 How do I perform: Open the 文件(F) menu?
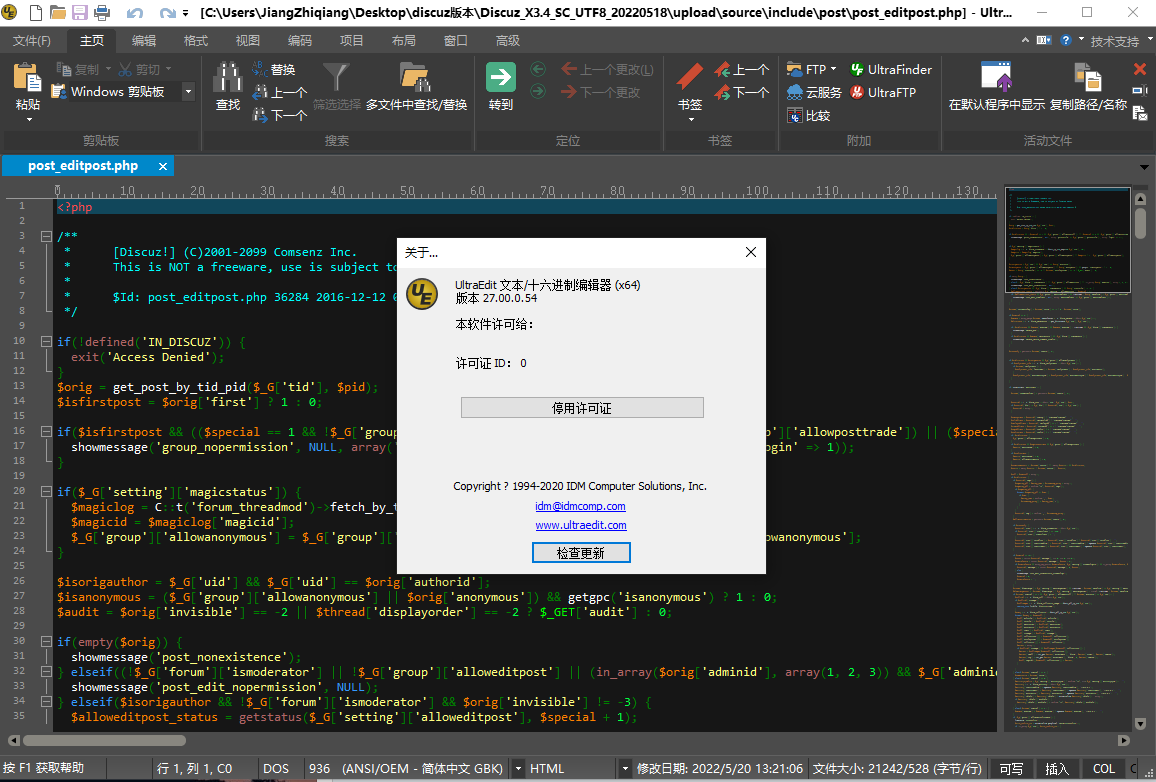(x=32, y=41)
